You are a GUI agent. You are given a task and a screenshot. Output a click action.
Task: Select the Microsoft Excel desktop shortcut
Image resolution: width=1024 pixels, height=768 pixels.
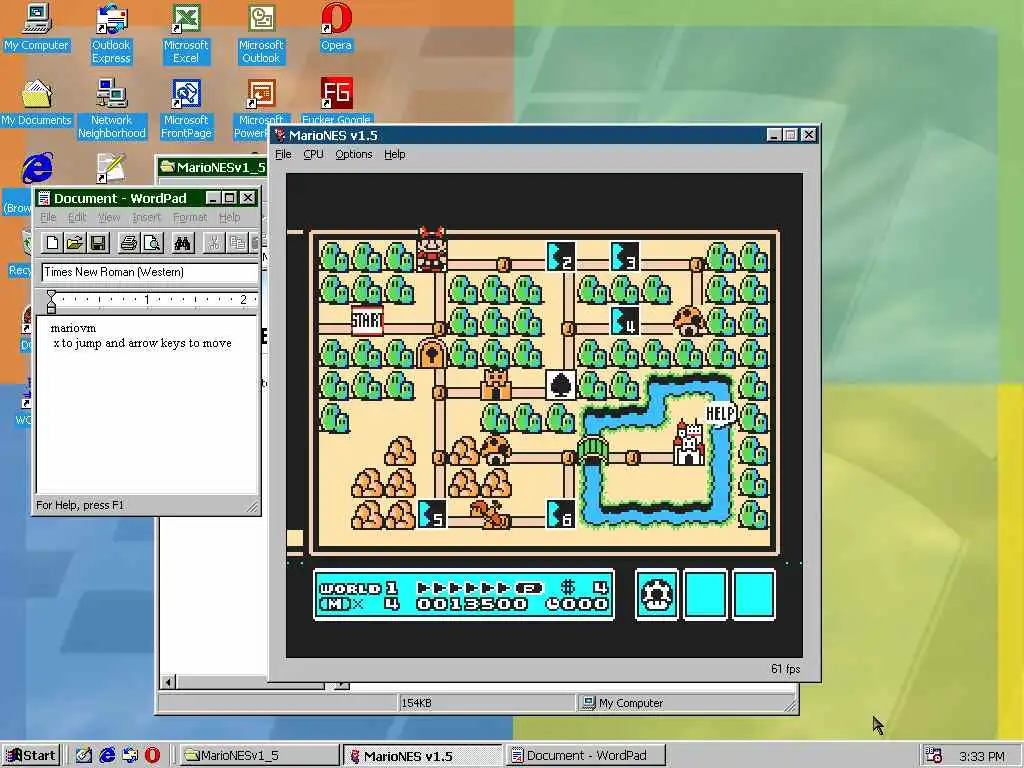(186, 34)
